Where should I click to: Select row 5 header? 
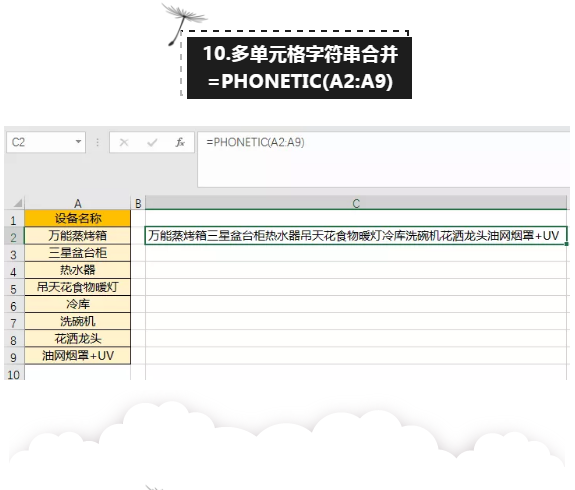14,288
